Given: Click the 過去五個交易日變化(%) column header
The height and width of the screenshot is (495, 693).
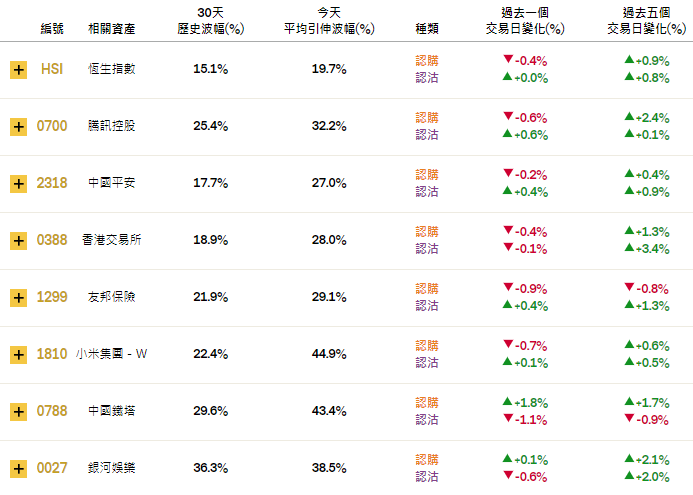Looking at the screenshot, I should (x=647, y=21).
